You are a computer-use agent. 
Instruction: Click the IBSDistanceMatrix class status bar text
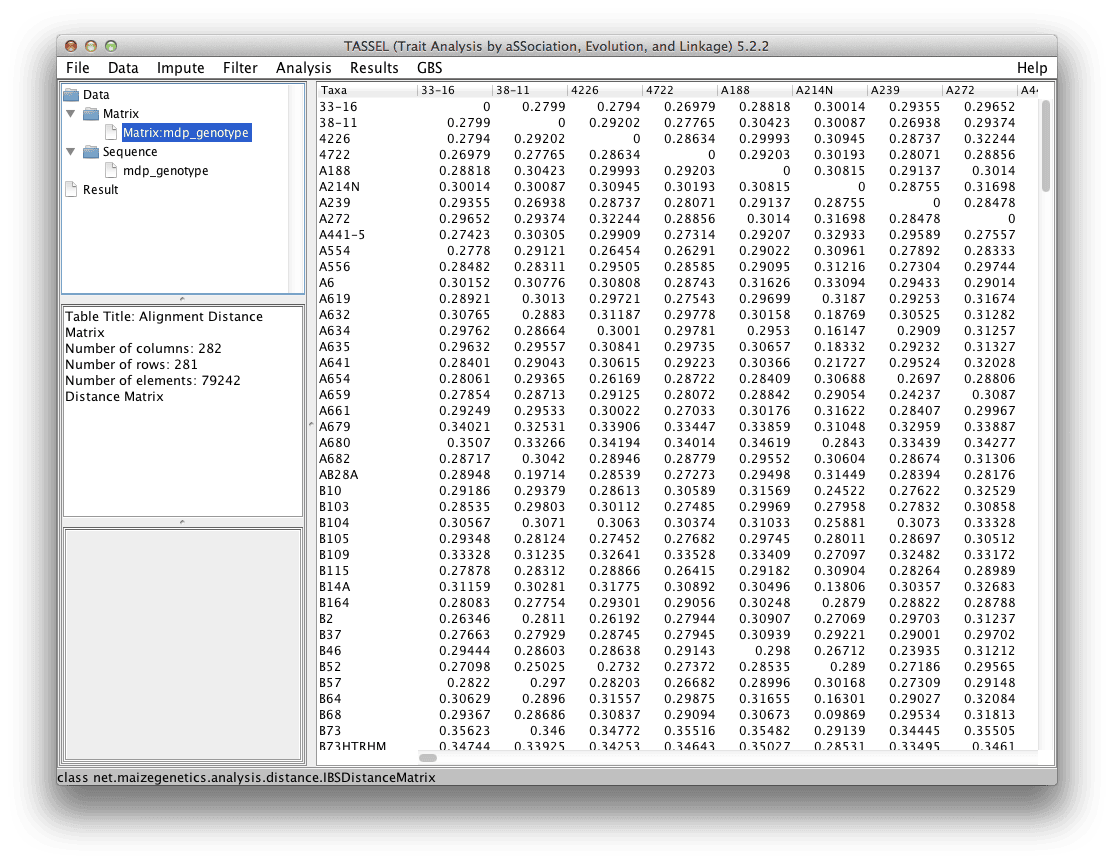coord(247,777)
